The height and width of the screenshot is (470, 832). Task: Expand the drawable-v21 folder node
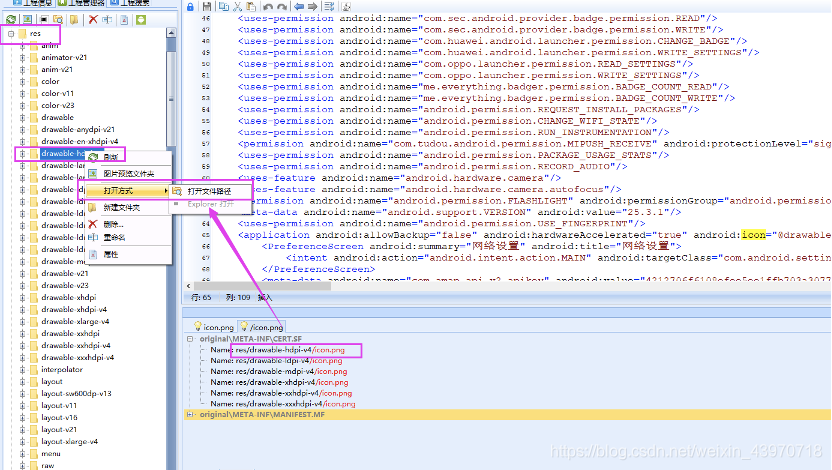tap(22, 273)
